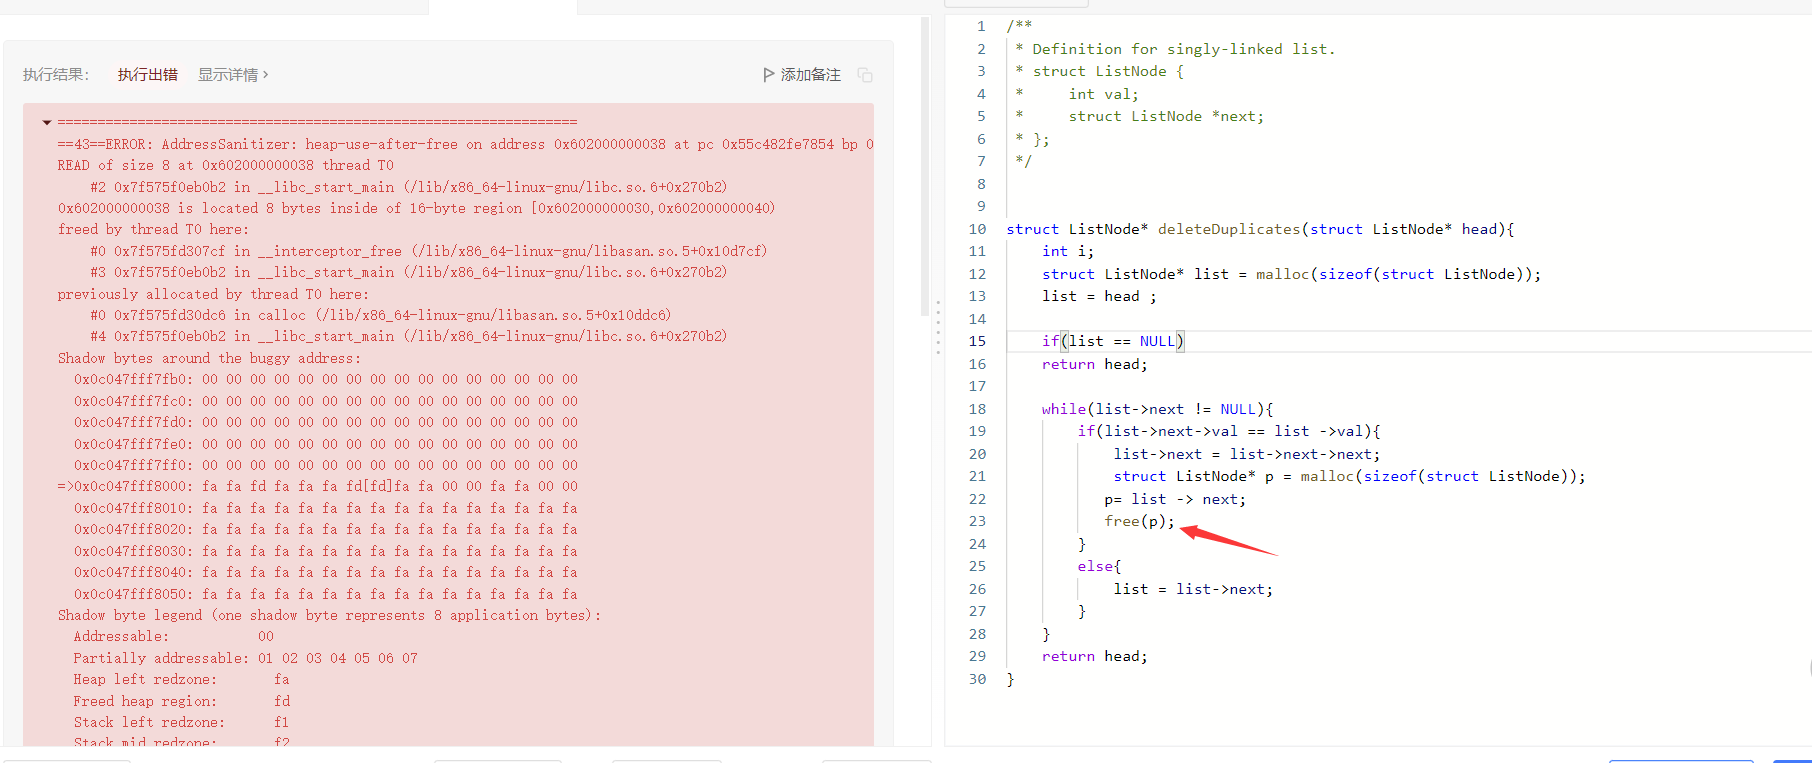
Task: Click the '#0 ... in calloc' stack frame line
Action: 380,315
